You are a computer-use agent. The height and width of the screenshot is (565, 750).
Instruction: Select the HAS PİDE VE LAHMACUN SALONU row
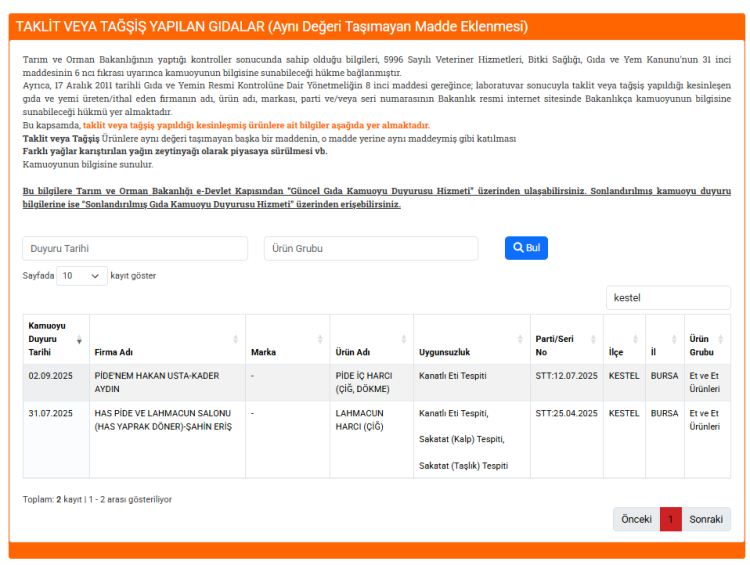click(166, 420)
